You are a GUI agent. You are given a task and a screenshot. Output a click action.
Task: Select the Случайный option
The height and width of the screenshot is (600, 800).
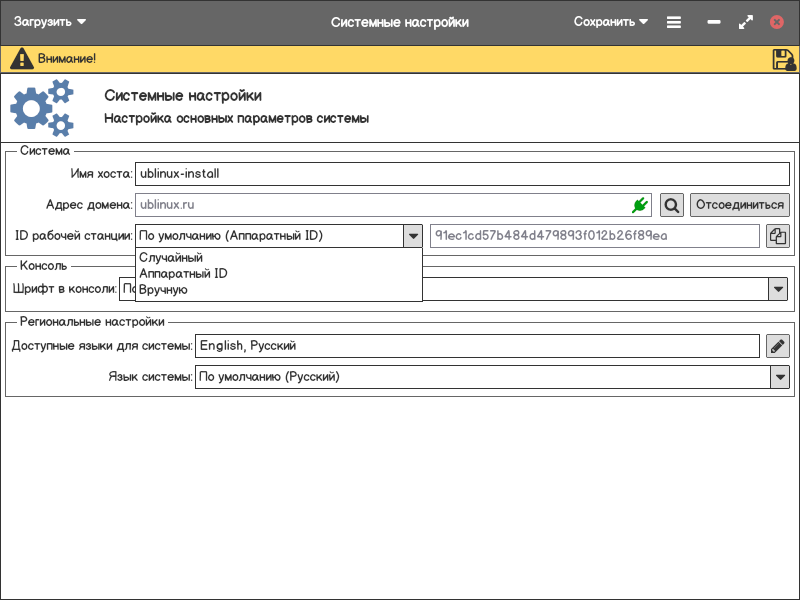click(171, 258)
